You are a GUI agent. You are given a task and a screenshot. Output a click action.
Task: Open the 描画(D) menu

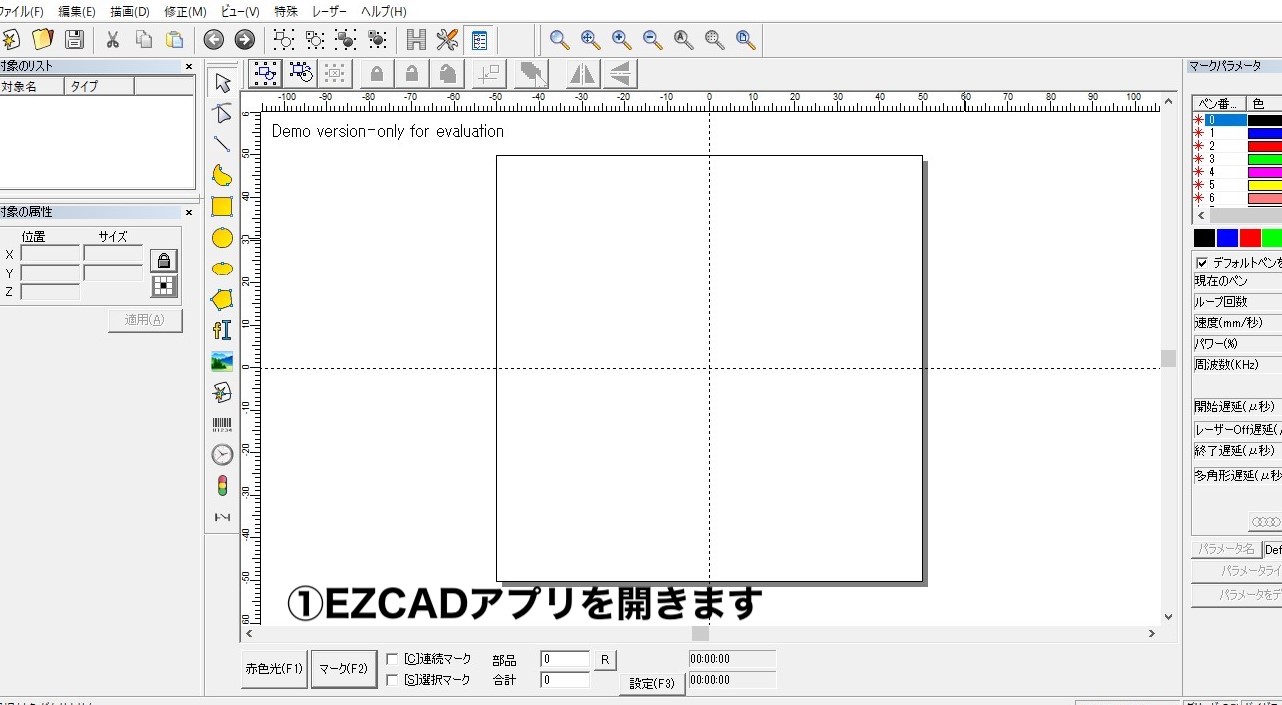[130, 12]
